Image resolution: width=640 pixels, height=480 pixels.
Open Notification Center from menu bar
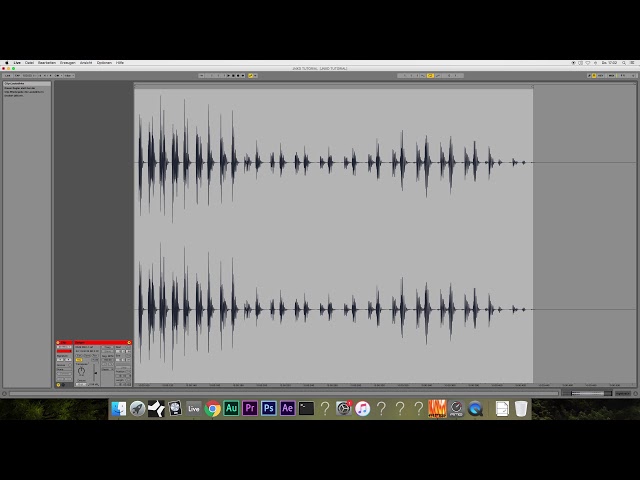click(632, 63)
